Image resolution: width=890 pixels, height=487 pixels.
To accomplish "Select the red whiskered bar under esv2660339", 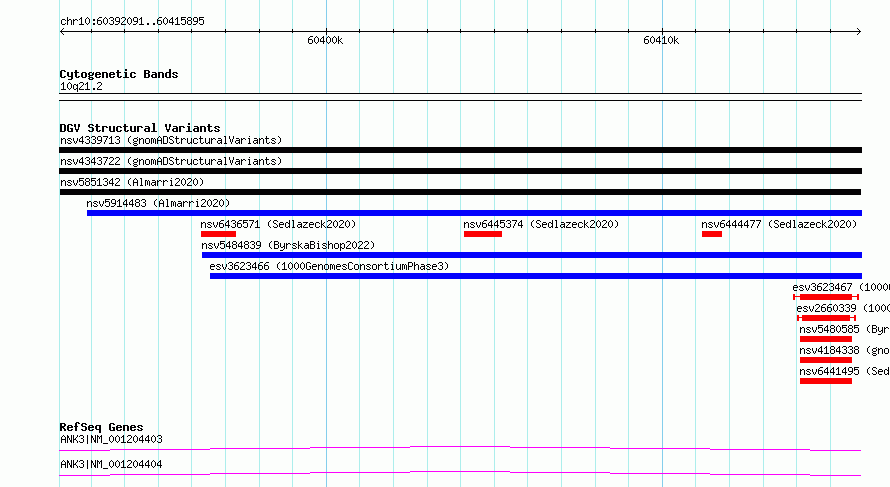I will click(826, 318).
